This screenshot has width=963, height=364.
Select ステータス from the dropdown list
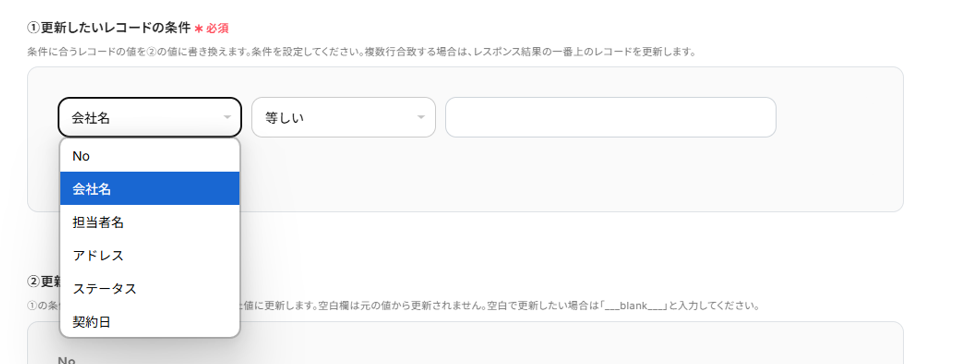(149, 288)
